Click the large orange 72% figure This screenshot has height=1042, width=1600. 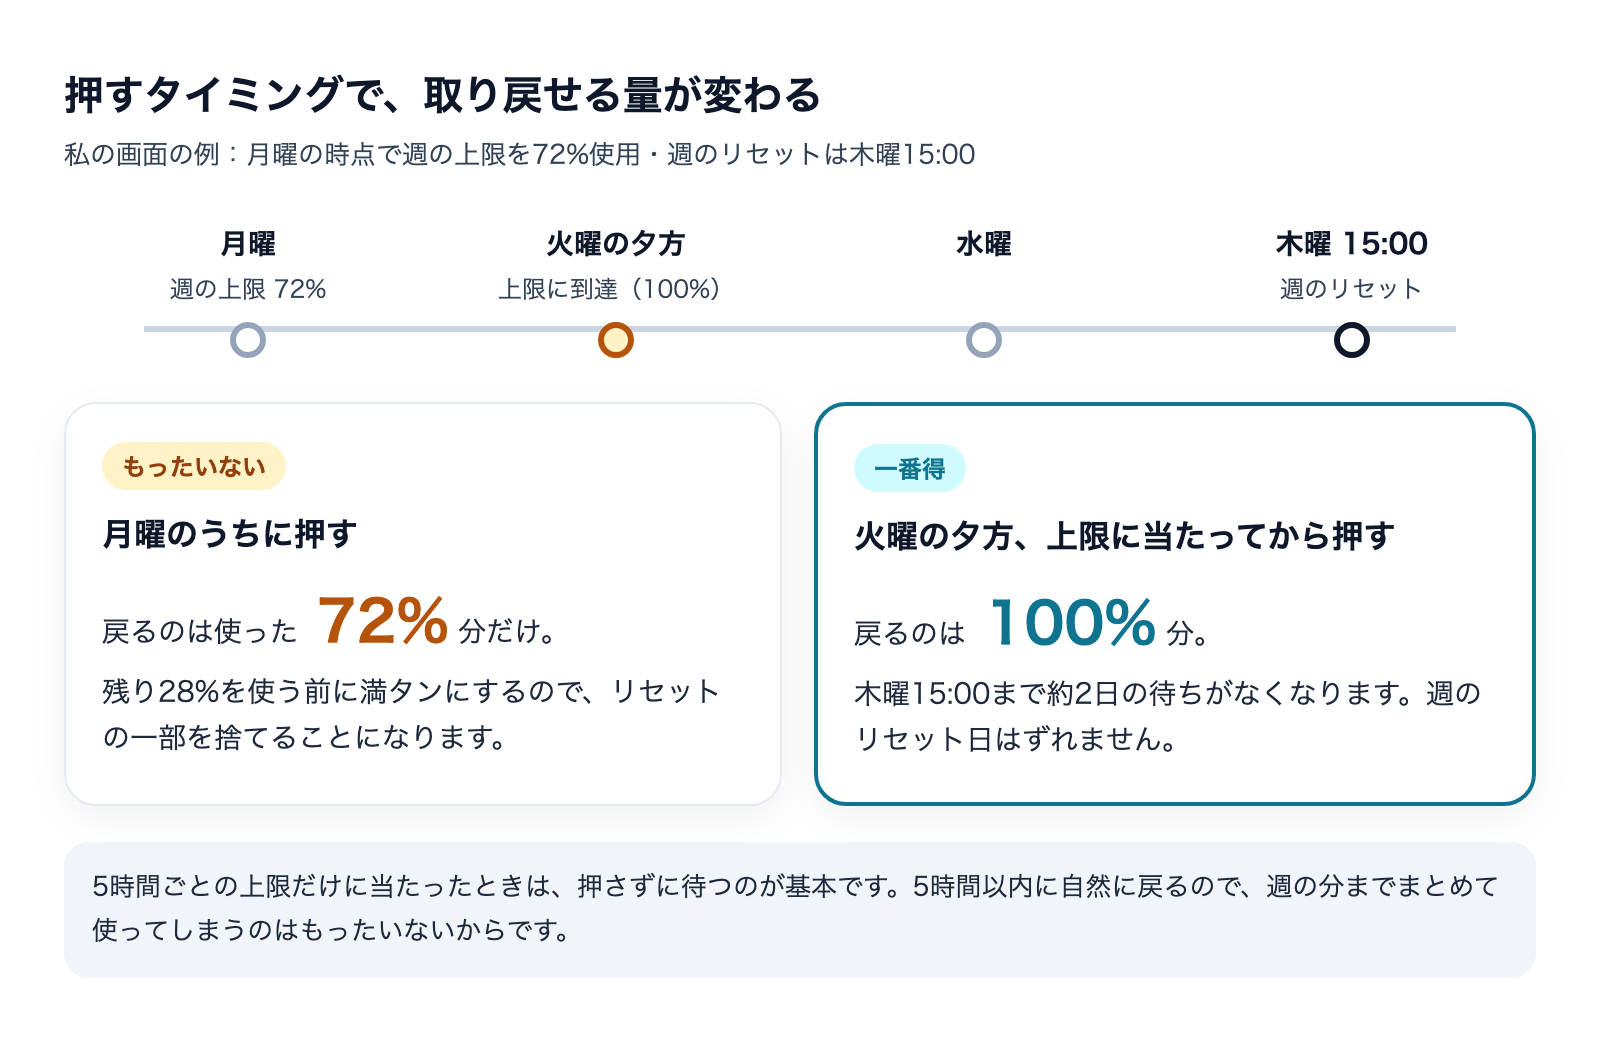384,621
